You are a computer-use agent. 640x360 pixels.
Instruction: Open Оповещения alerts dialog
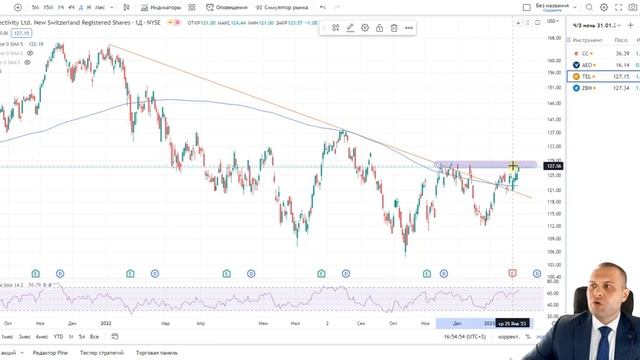point(227,7)
